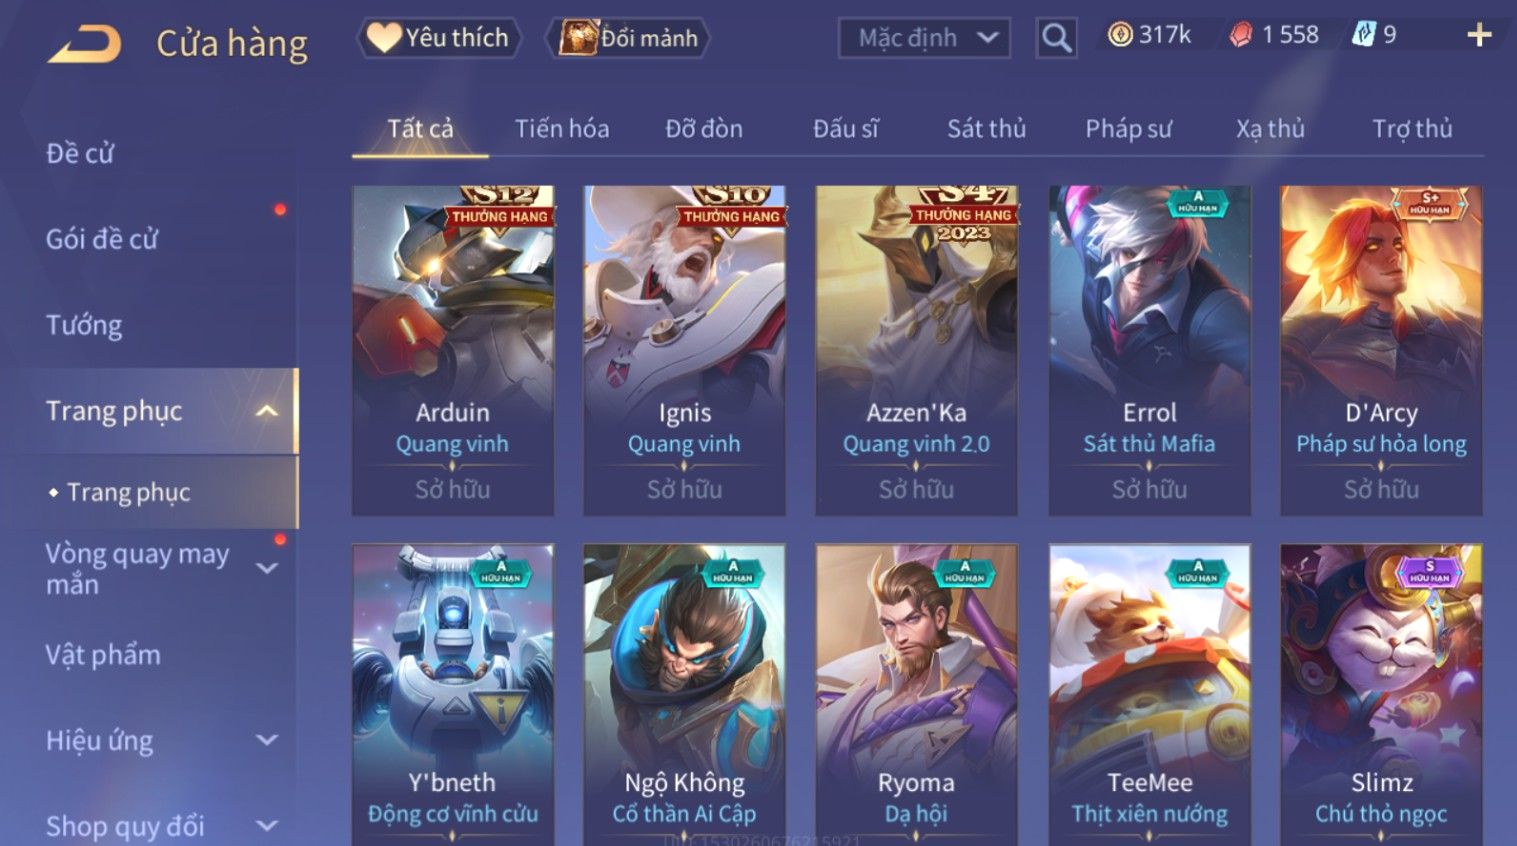Tap the blue voucher currency icon
1517x846 pixels.
point(1364,35)
